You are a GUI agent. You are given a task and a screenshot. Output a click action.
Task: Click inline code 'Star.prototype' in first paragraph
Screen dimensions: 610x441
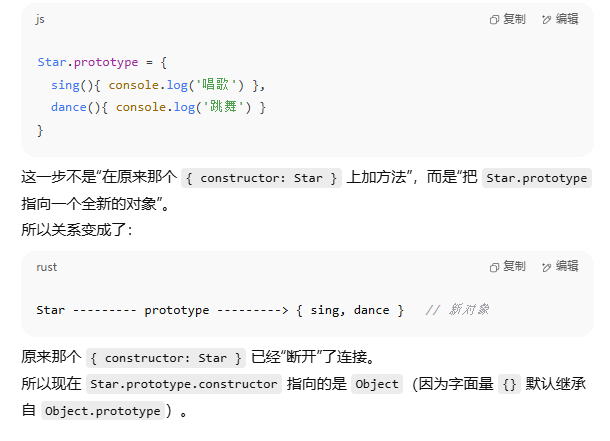pos(536,178)
